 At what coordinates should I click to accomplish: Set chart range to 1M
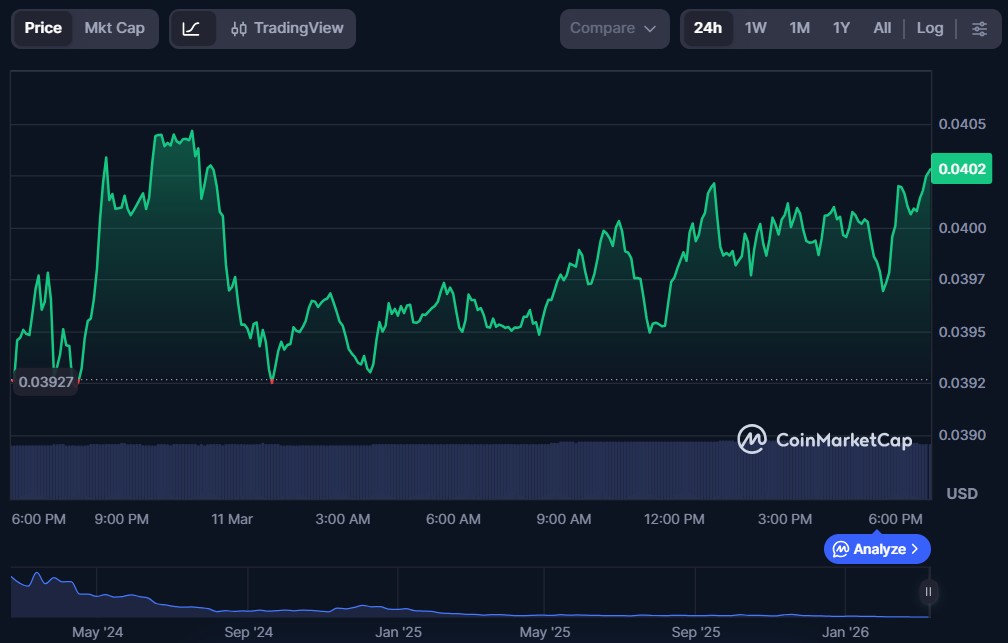[799, 29]
